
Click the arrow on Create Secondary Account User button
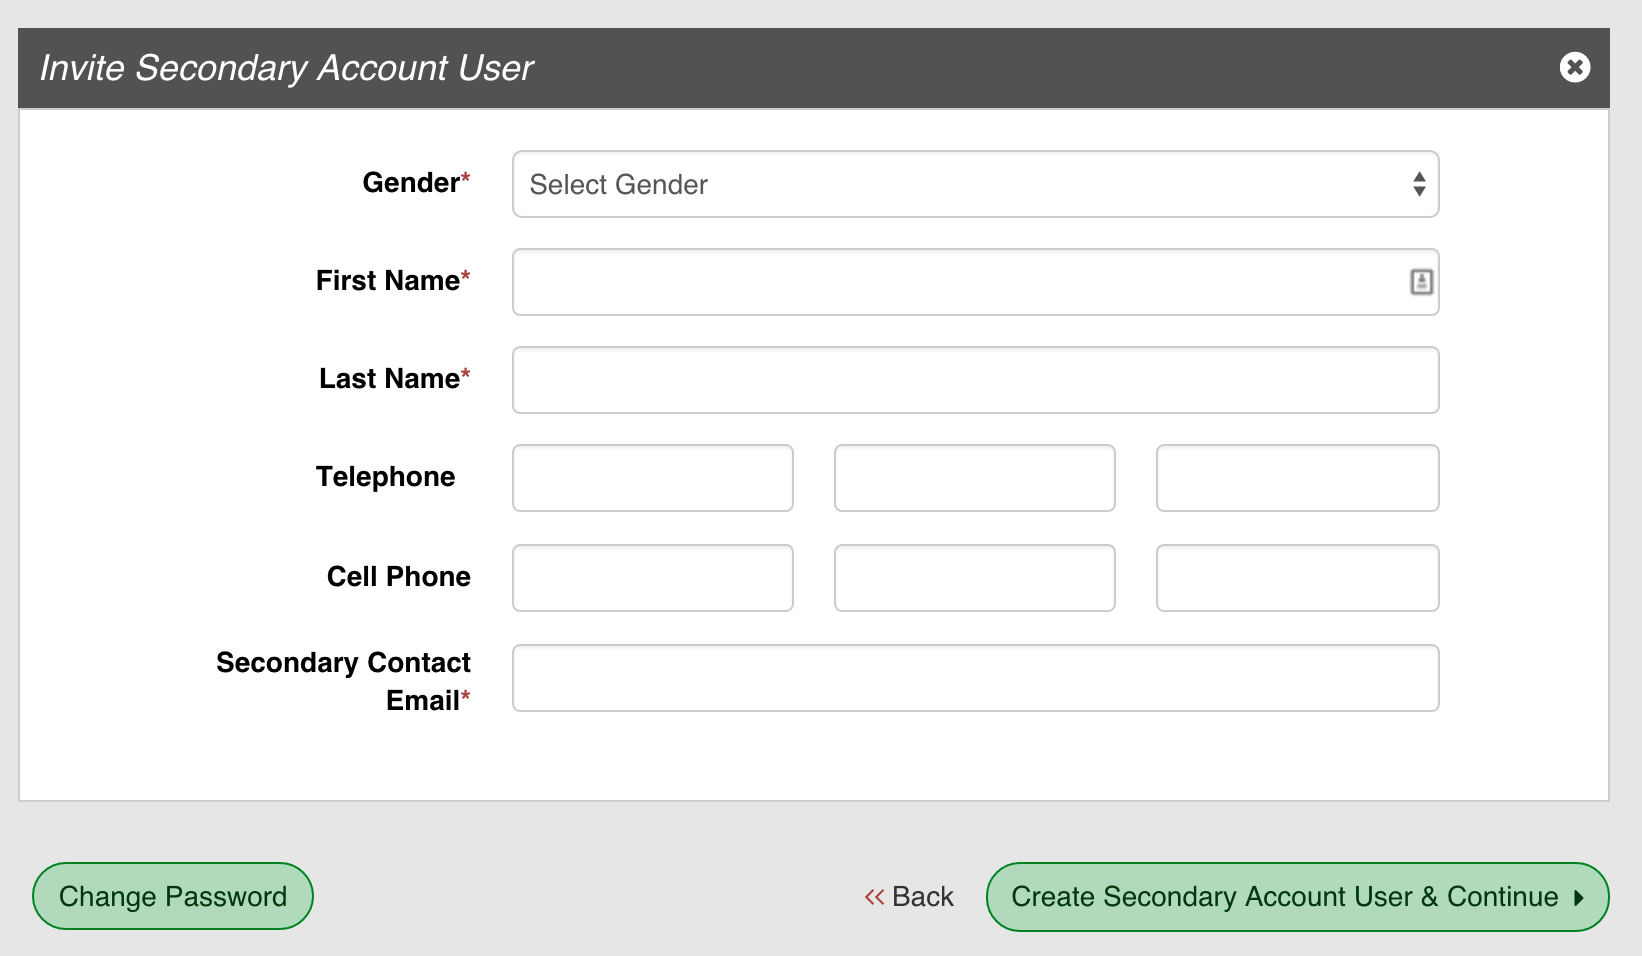click(x=1577, y=897)
